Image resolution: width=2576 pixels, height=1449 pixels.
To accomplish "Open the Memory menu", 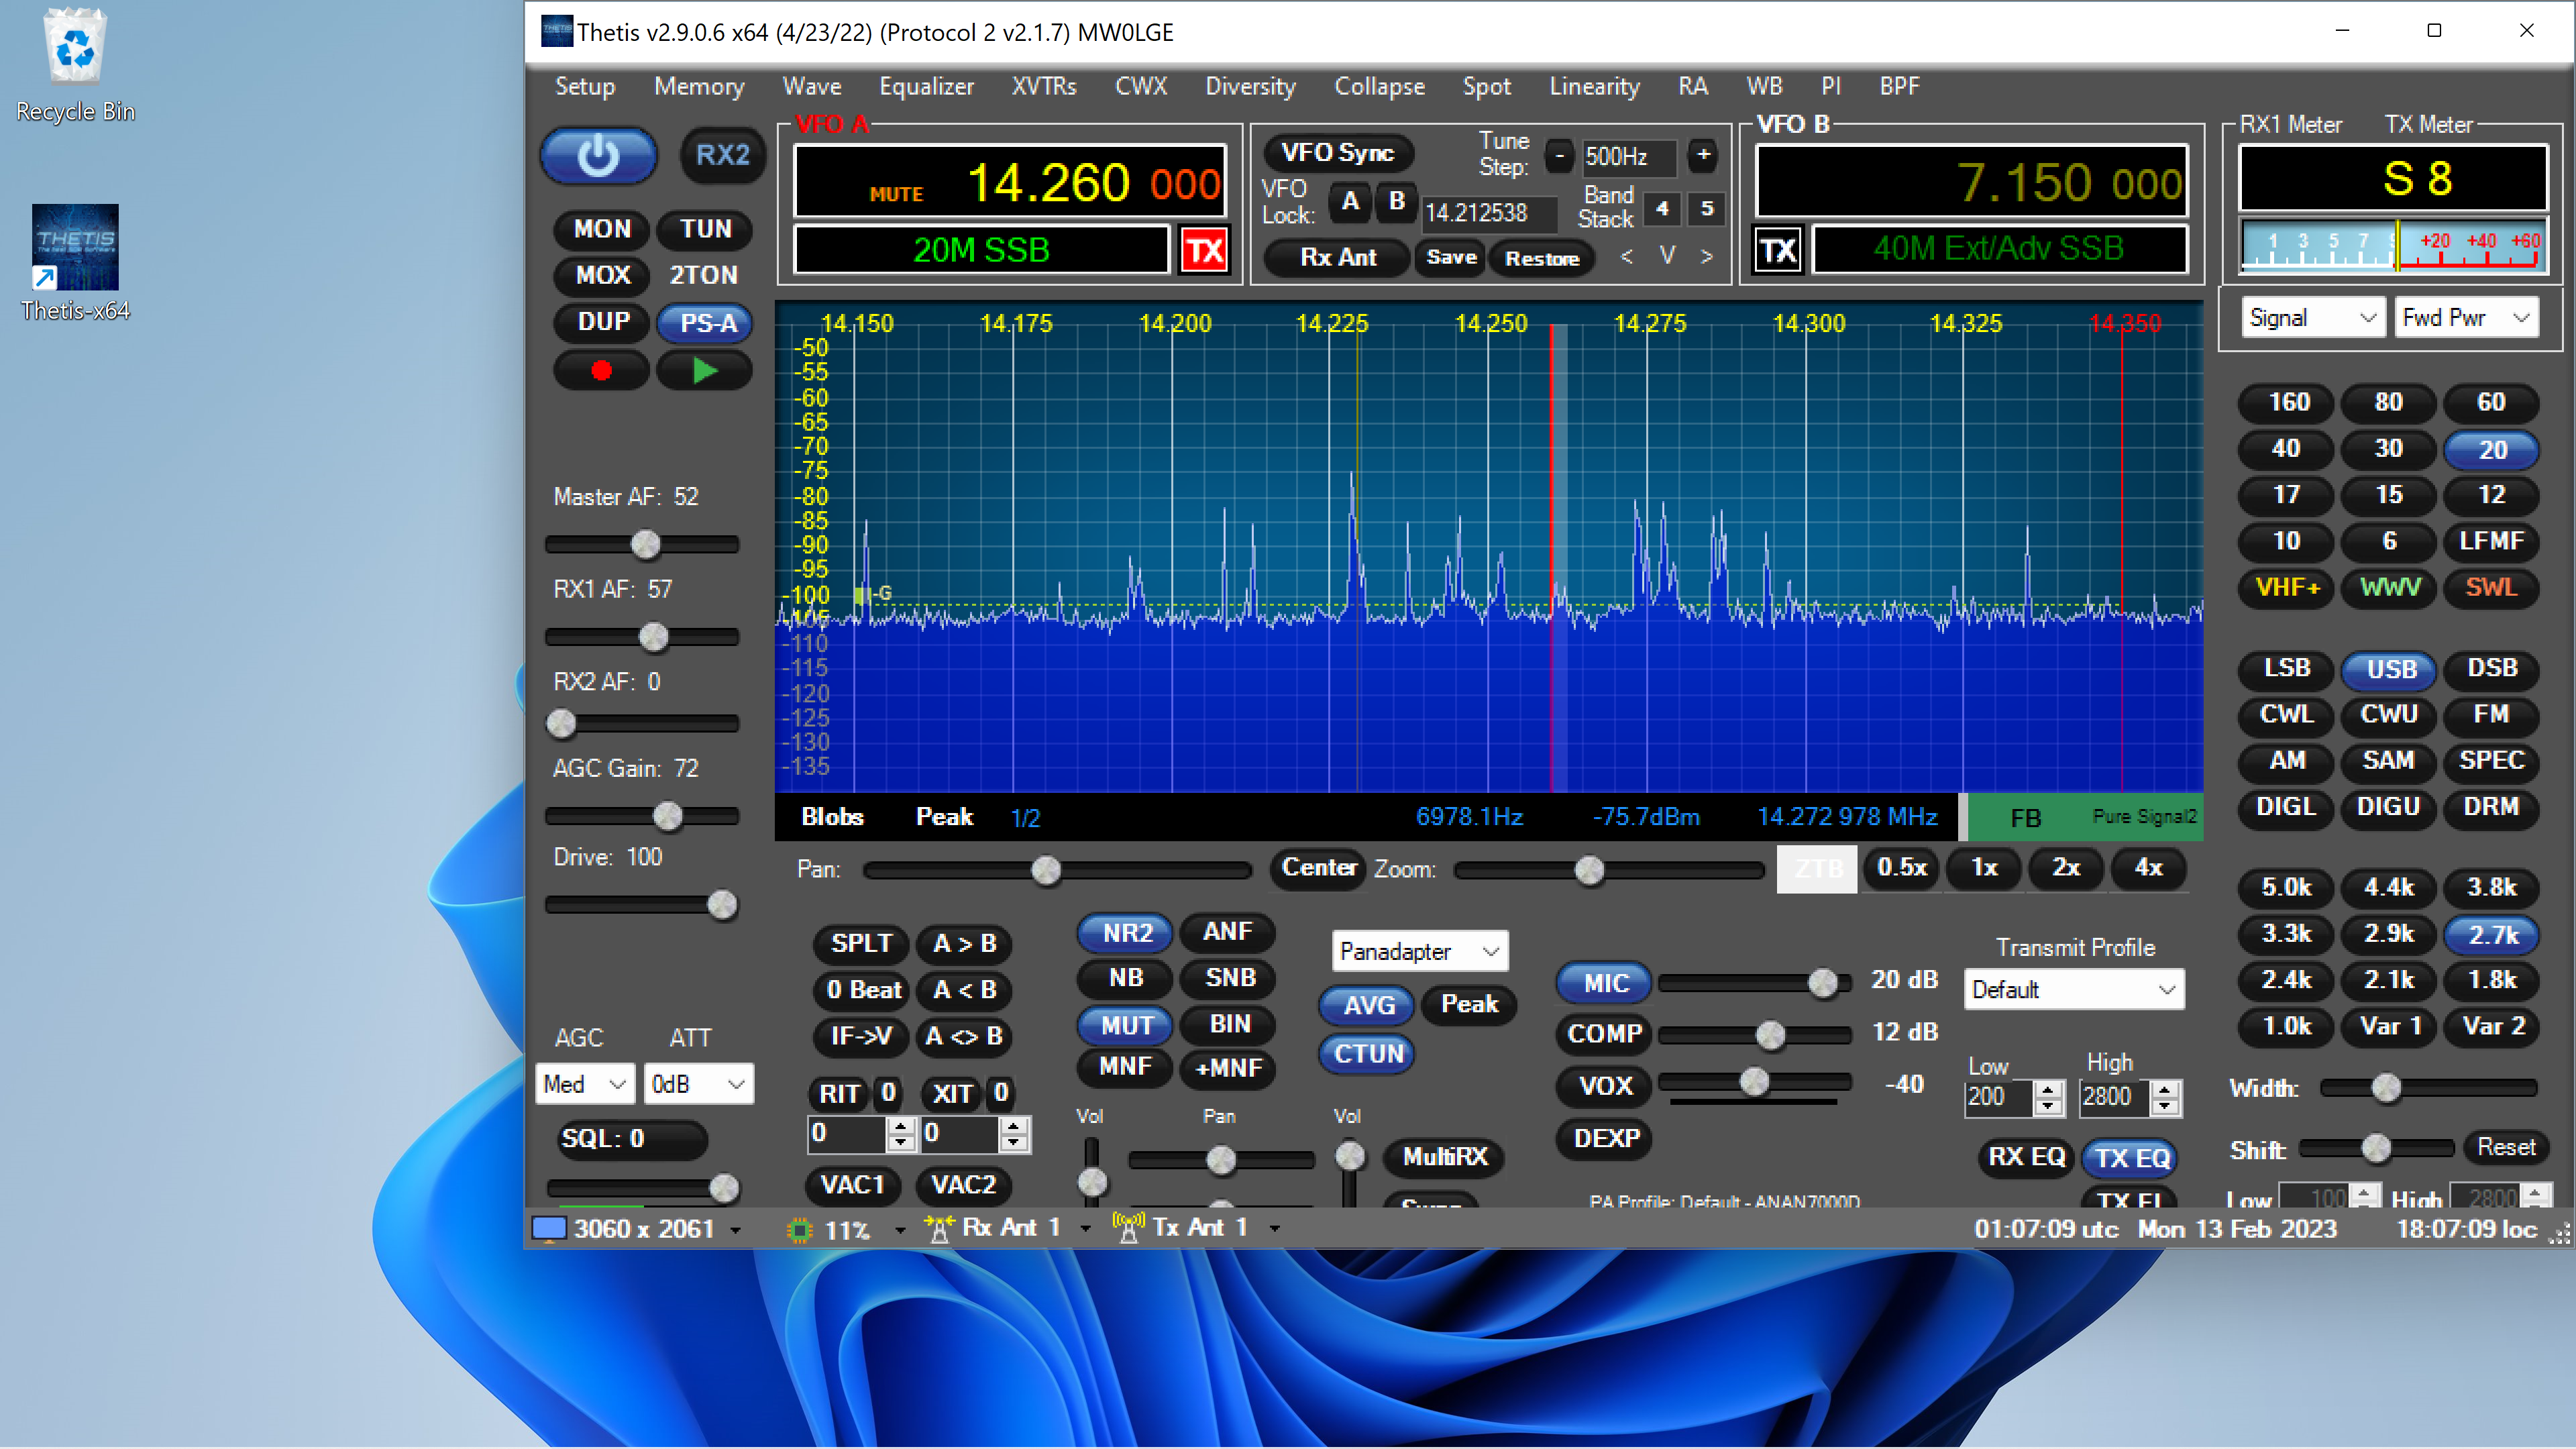I will click(x=699, y=87).
